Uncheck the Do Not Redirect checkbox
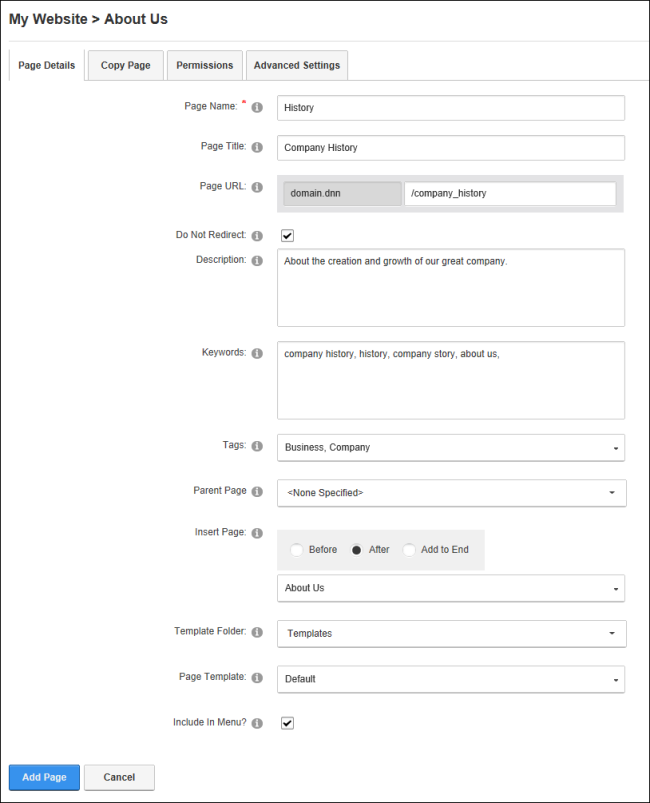 (x=287, y=236)
